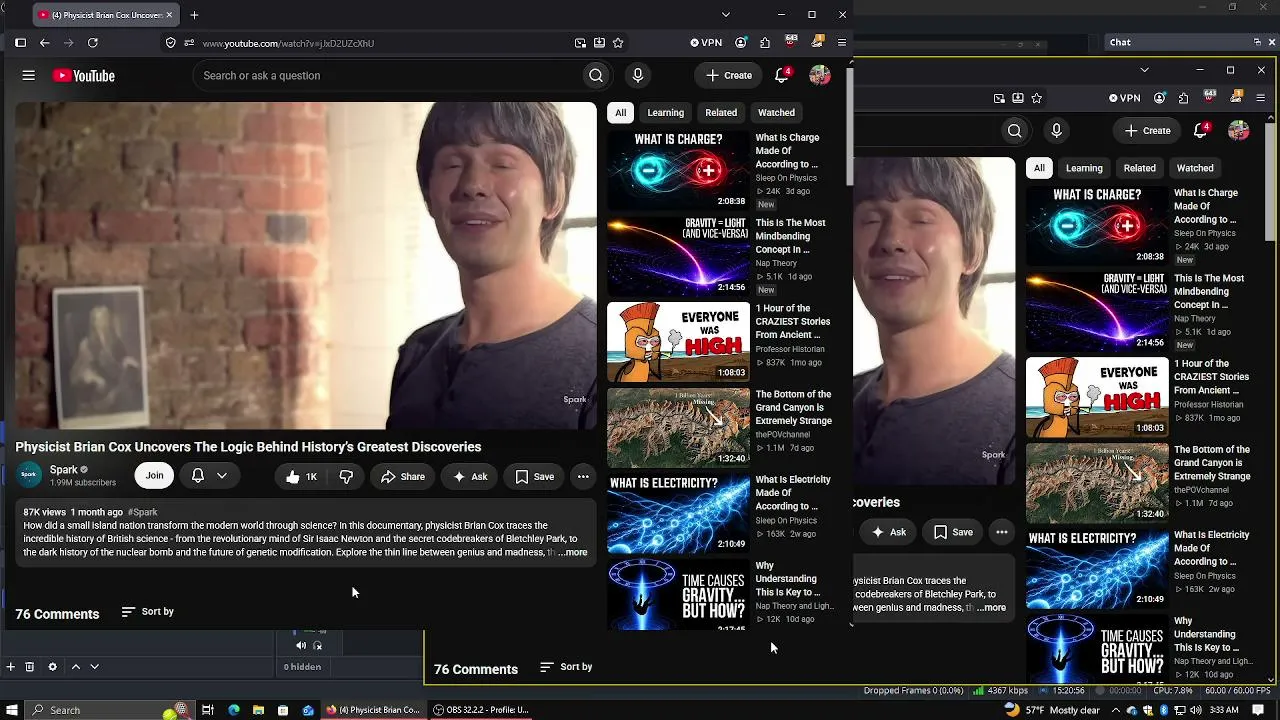
Task: Go to the YouTube home logo
Action: (84, 76)
